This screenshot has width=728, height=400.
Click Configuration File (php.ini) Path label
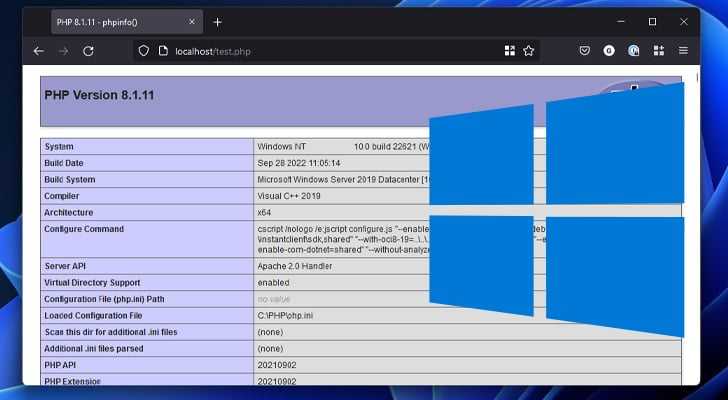click(x=104, y=299)
